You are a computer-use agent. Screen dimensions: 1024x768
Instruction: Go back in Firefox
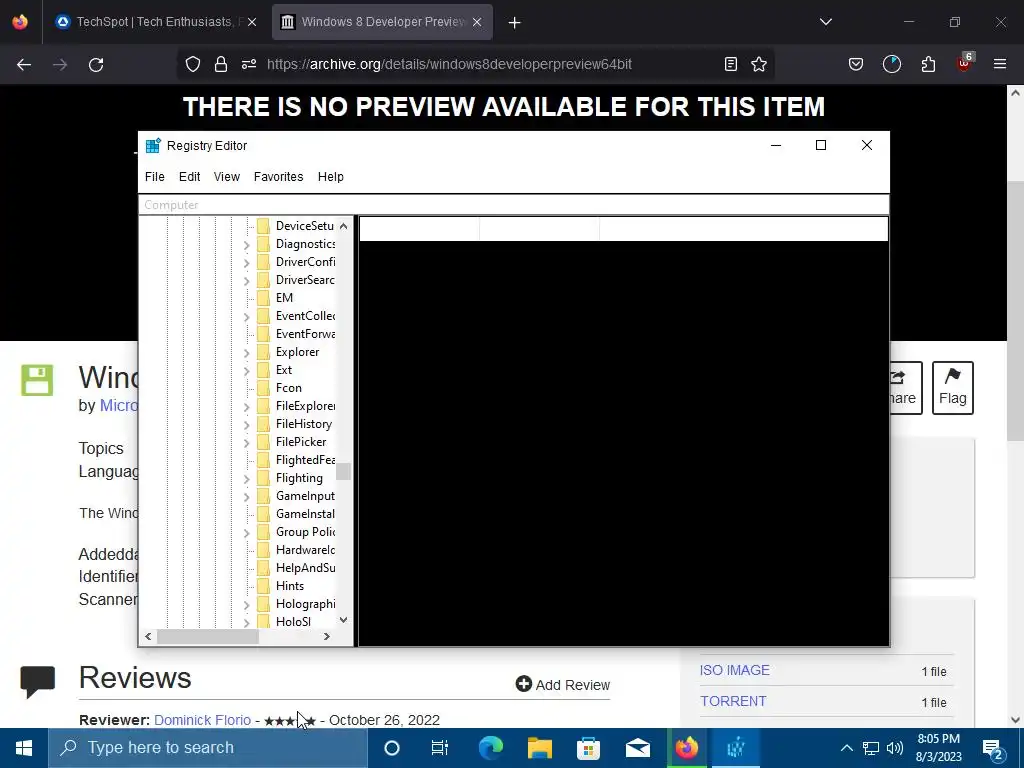pos(24,64)
